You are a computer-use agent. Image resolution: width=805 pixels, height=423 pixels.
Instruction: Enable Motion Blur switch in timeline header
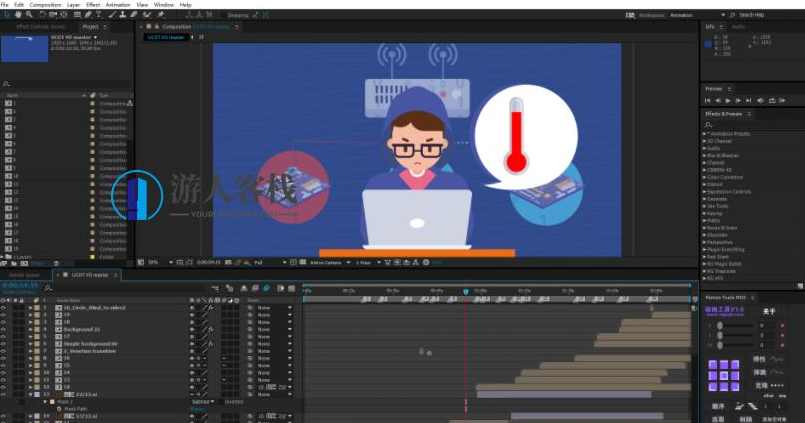[x=254, y=289]
